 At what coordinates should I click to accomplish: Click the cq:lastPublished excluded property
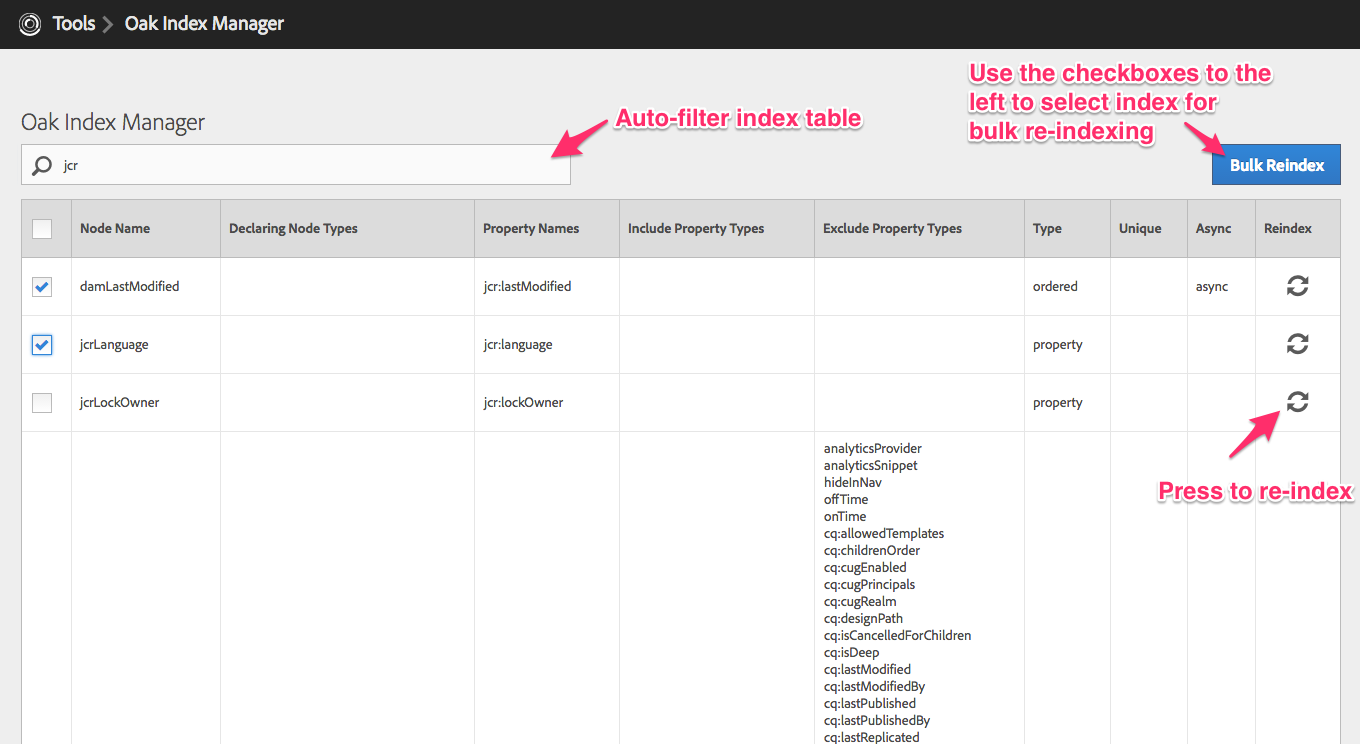870,703
